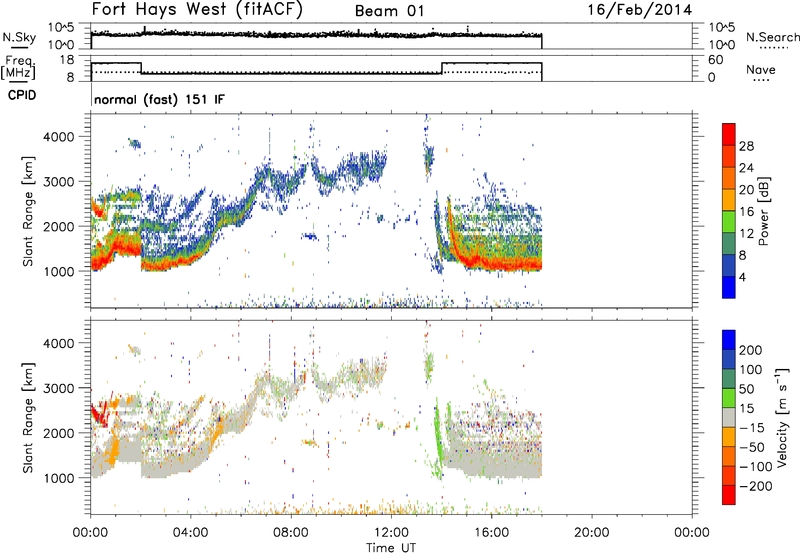Click the '28' tick on the Power scale

[746, 146]
